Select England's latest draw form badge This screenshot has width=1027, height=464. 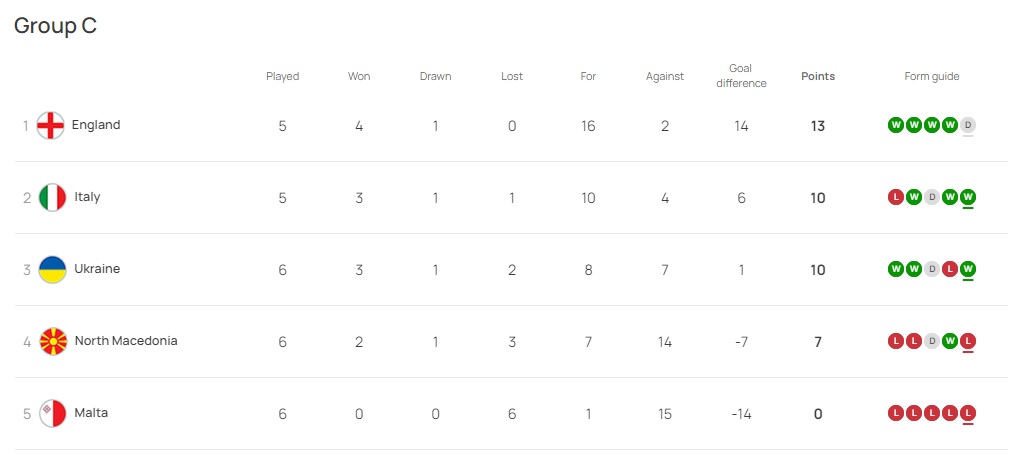968,125
